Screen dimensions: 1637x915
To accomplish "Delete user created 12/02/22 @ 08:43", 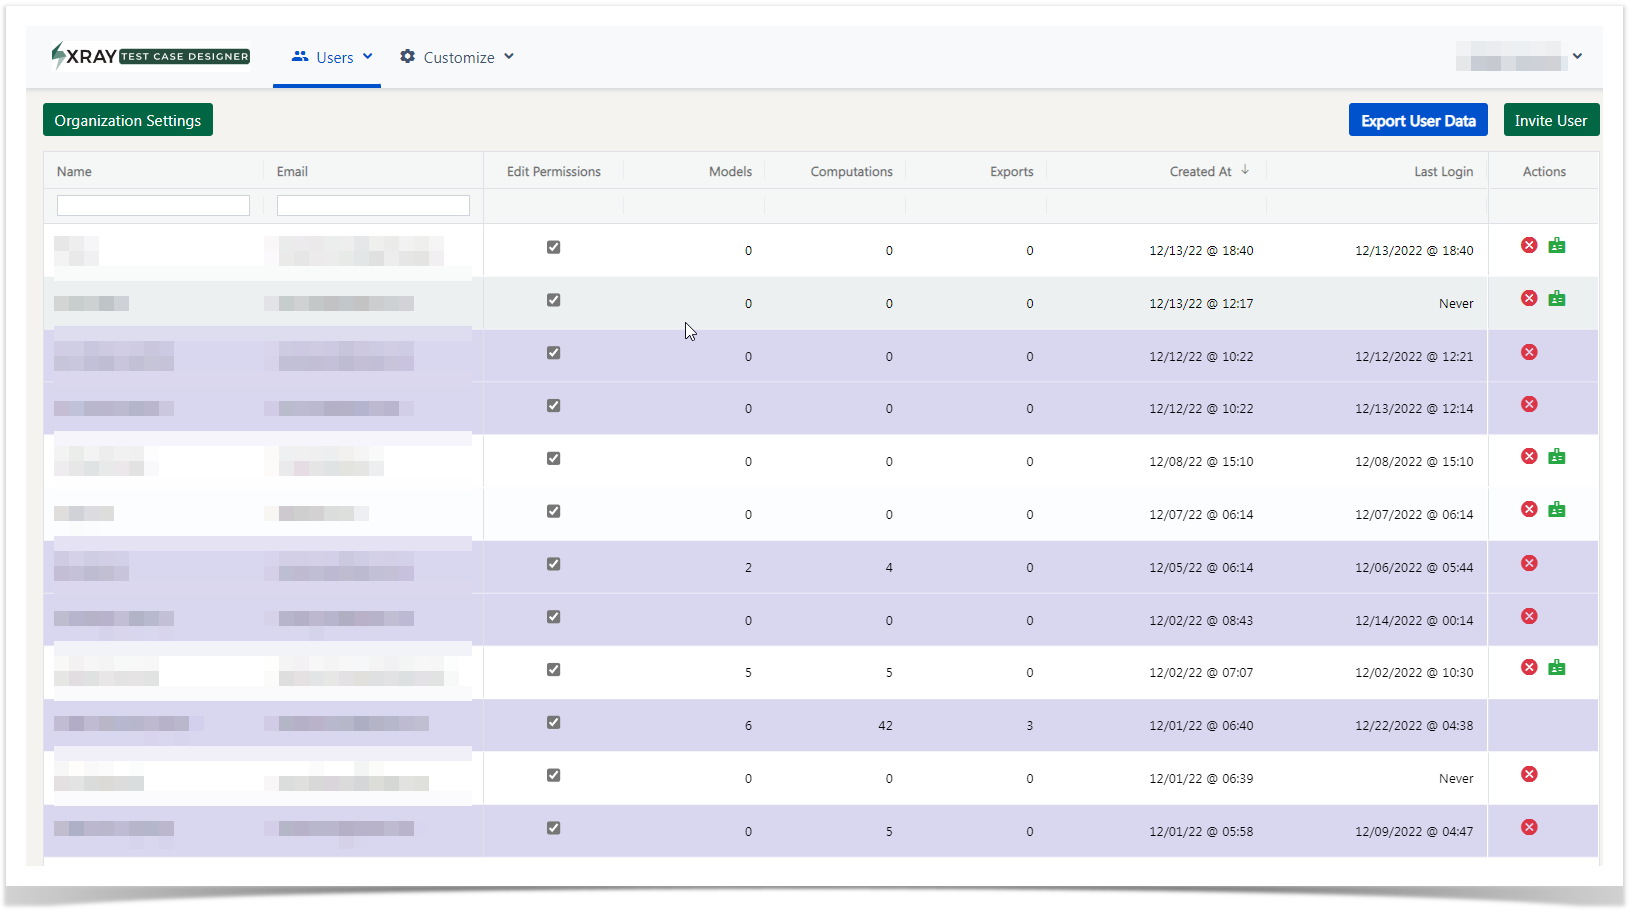I will (1529, 616).
